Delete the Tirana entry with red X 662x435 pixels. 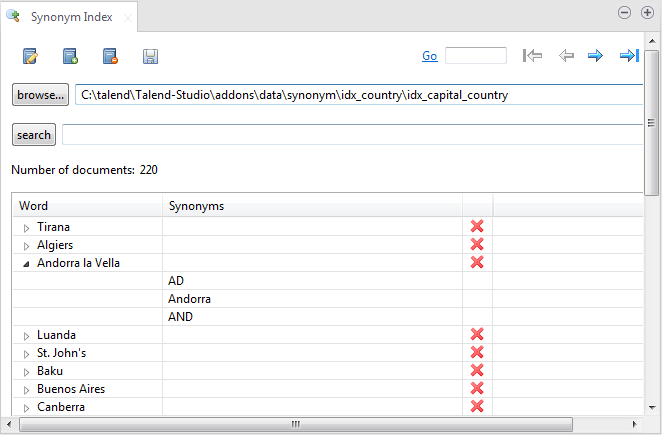tap(477, 227)
